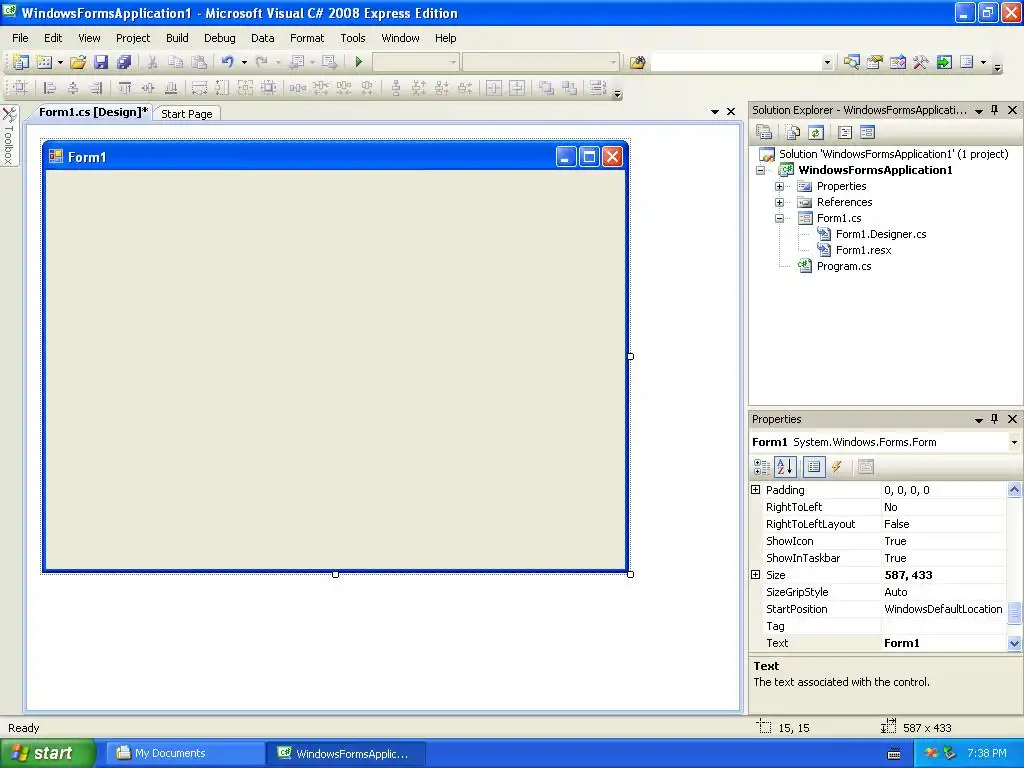
Task: Select Form1.Designer.cs in Solution Explorer
Action: tap(881, 234)
